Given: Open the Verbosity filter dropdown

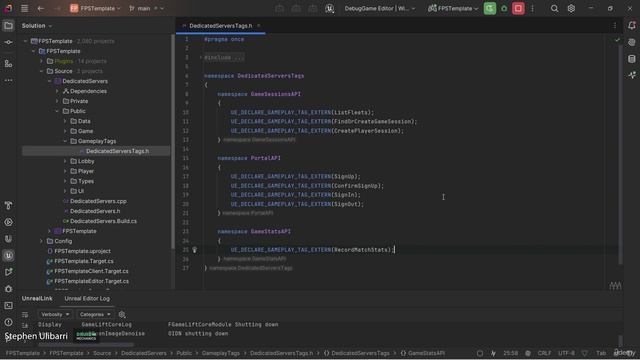Looking at the screenshot, I should click(55, 315).
